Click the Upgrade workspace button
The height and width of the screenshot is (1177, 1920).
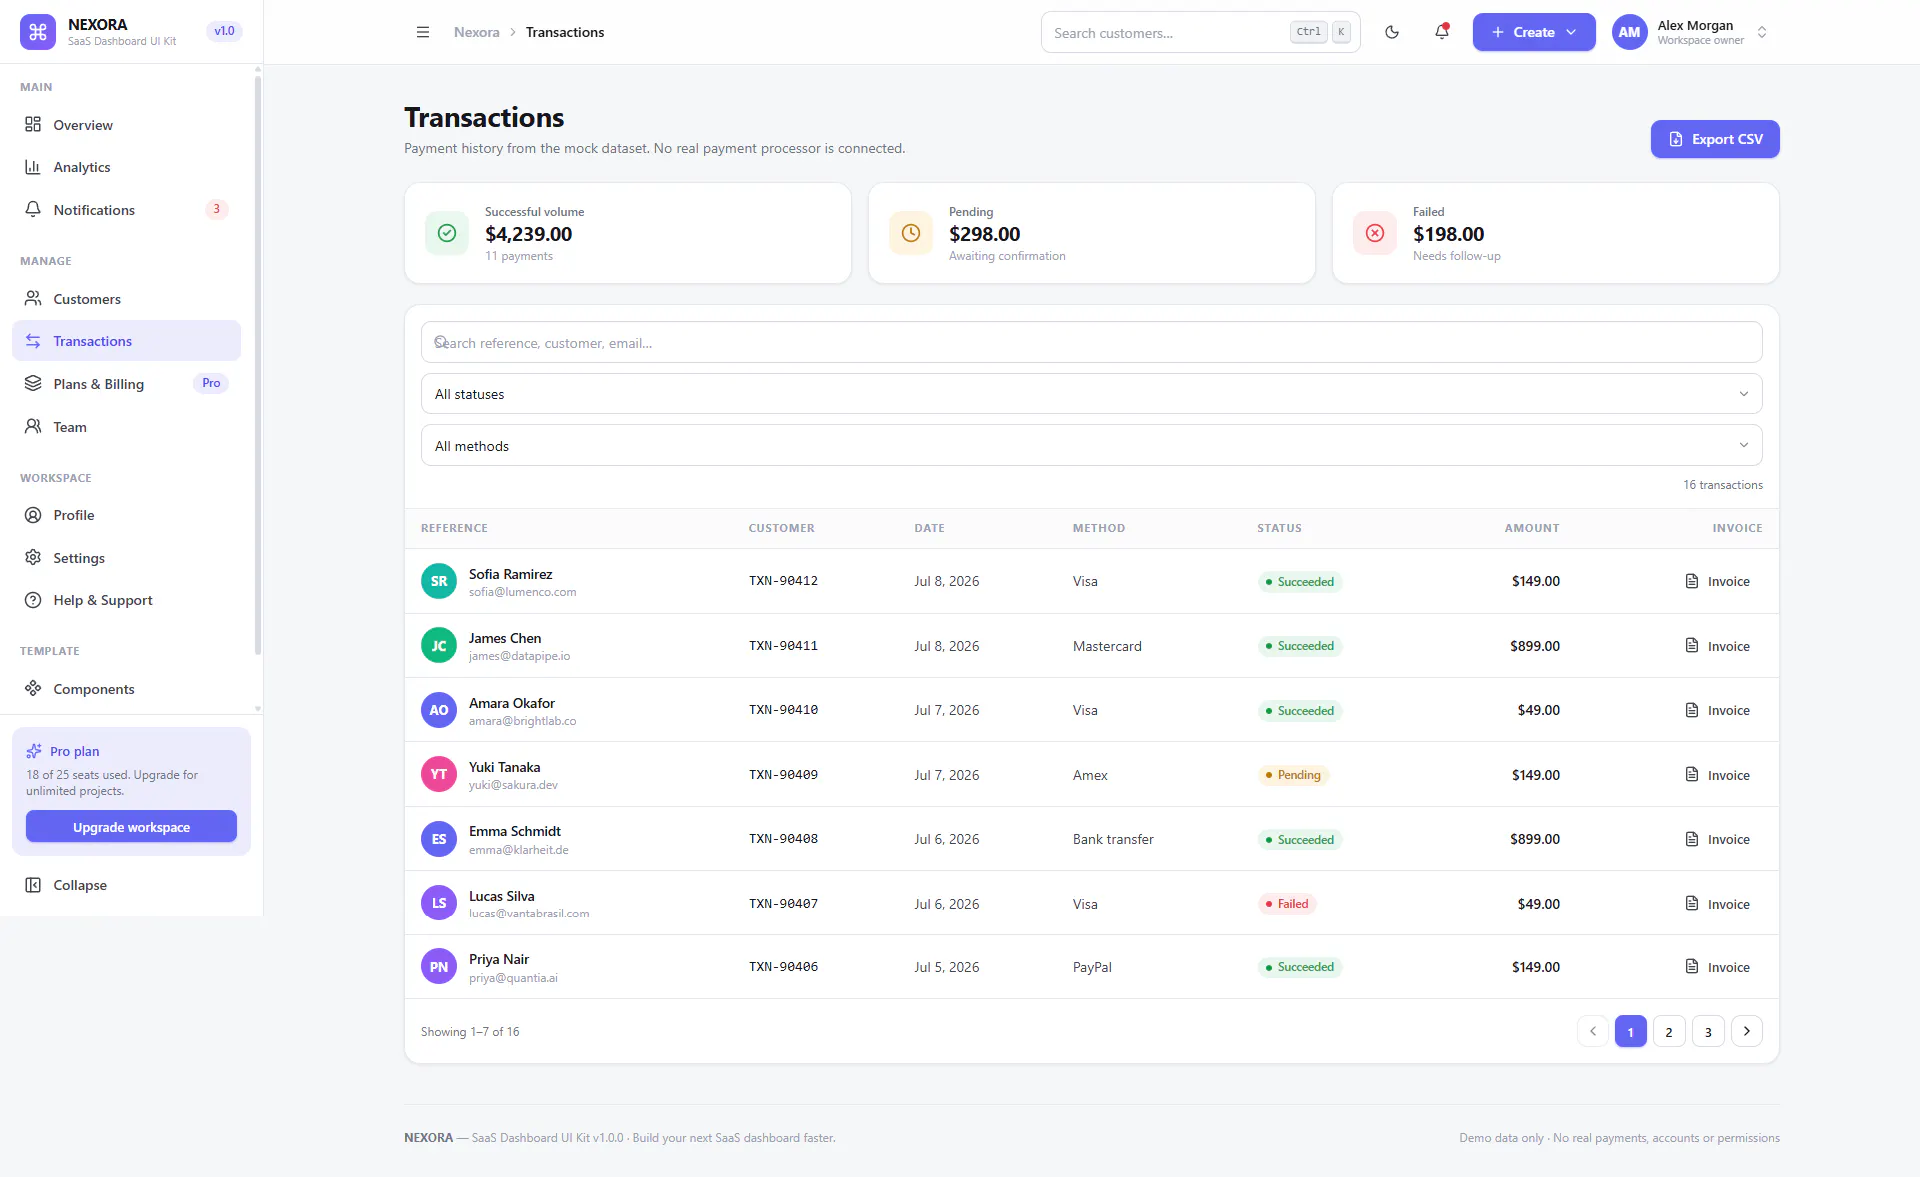click(x=131, y=827)
